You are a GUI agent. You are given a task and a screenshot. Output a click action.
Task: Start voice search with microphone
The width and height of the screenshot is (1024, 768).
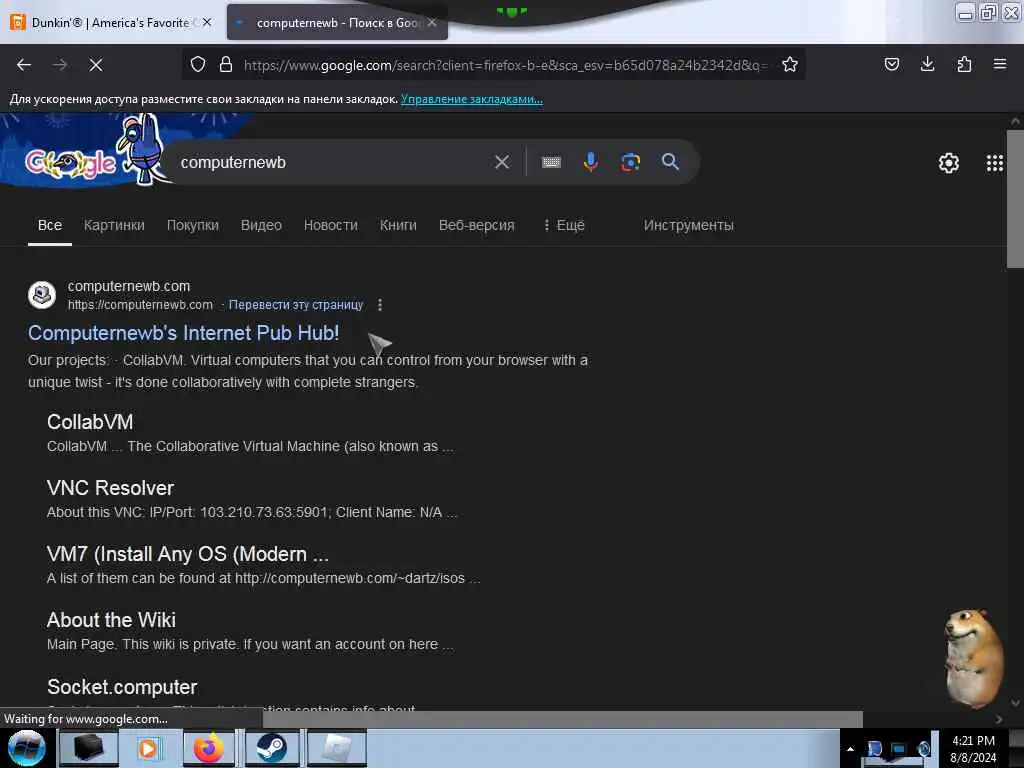(590, 162)
